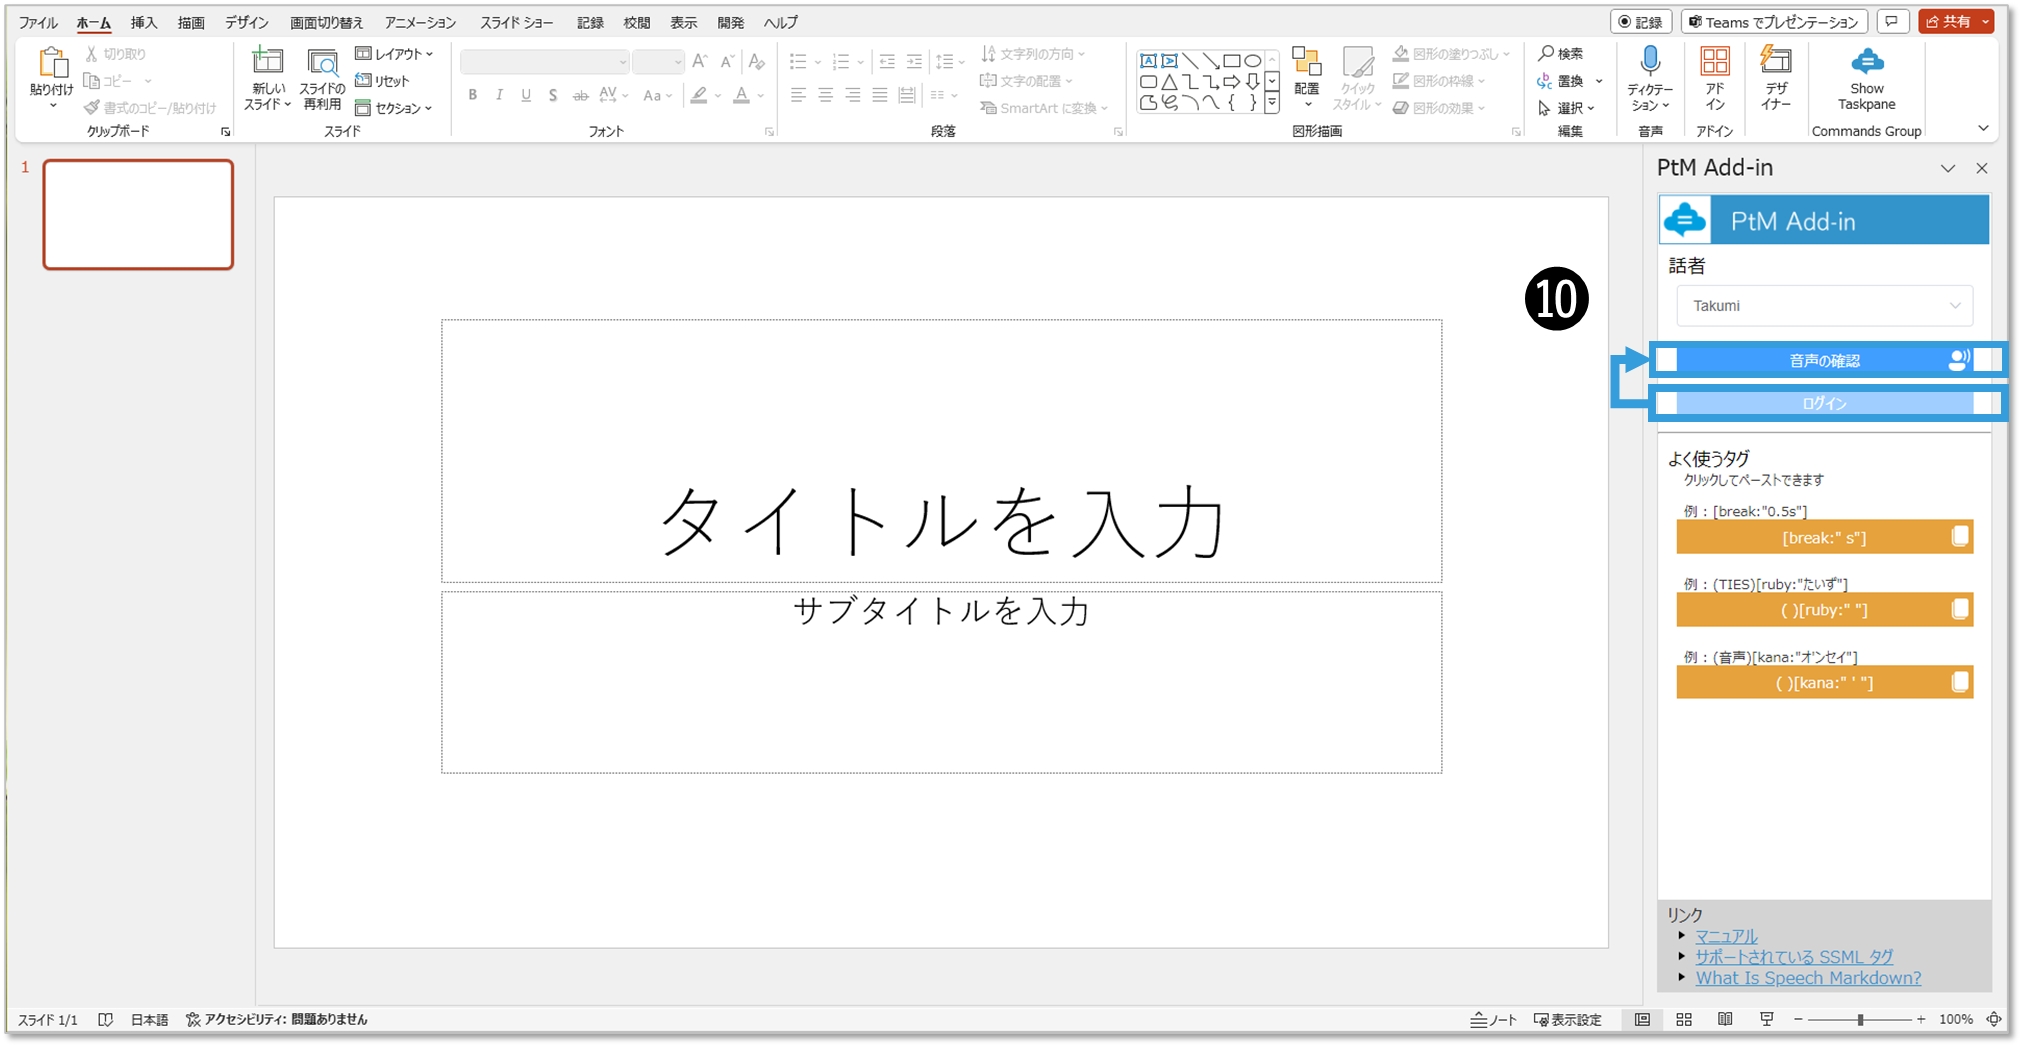Click the Add-ins icon
The height and width of the screenshot is (1047, 2022).
coord(1714,64)
